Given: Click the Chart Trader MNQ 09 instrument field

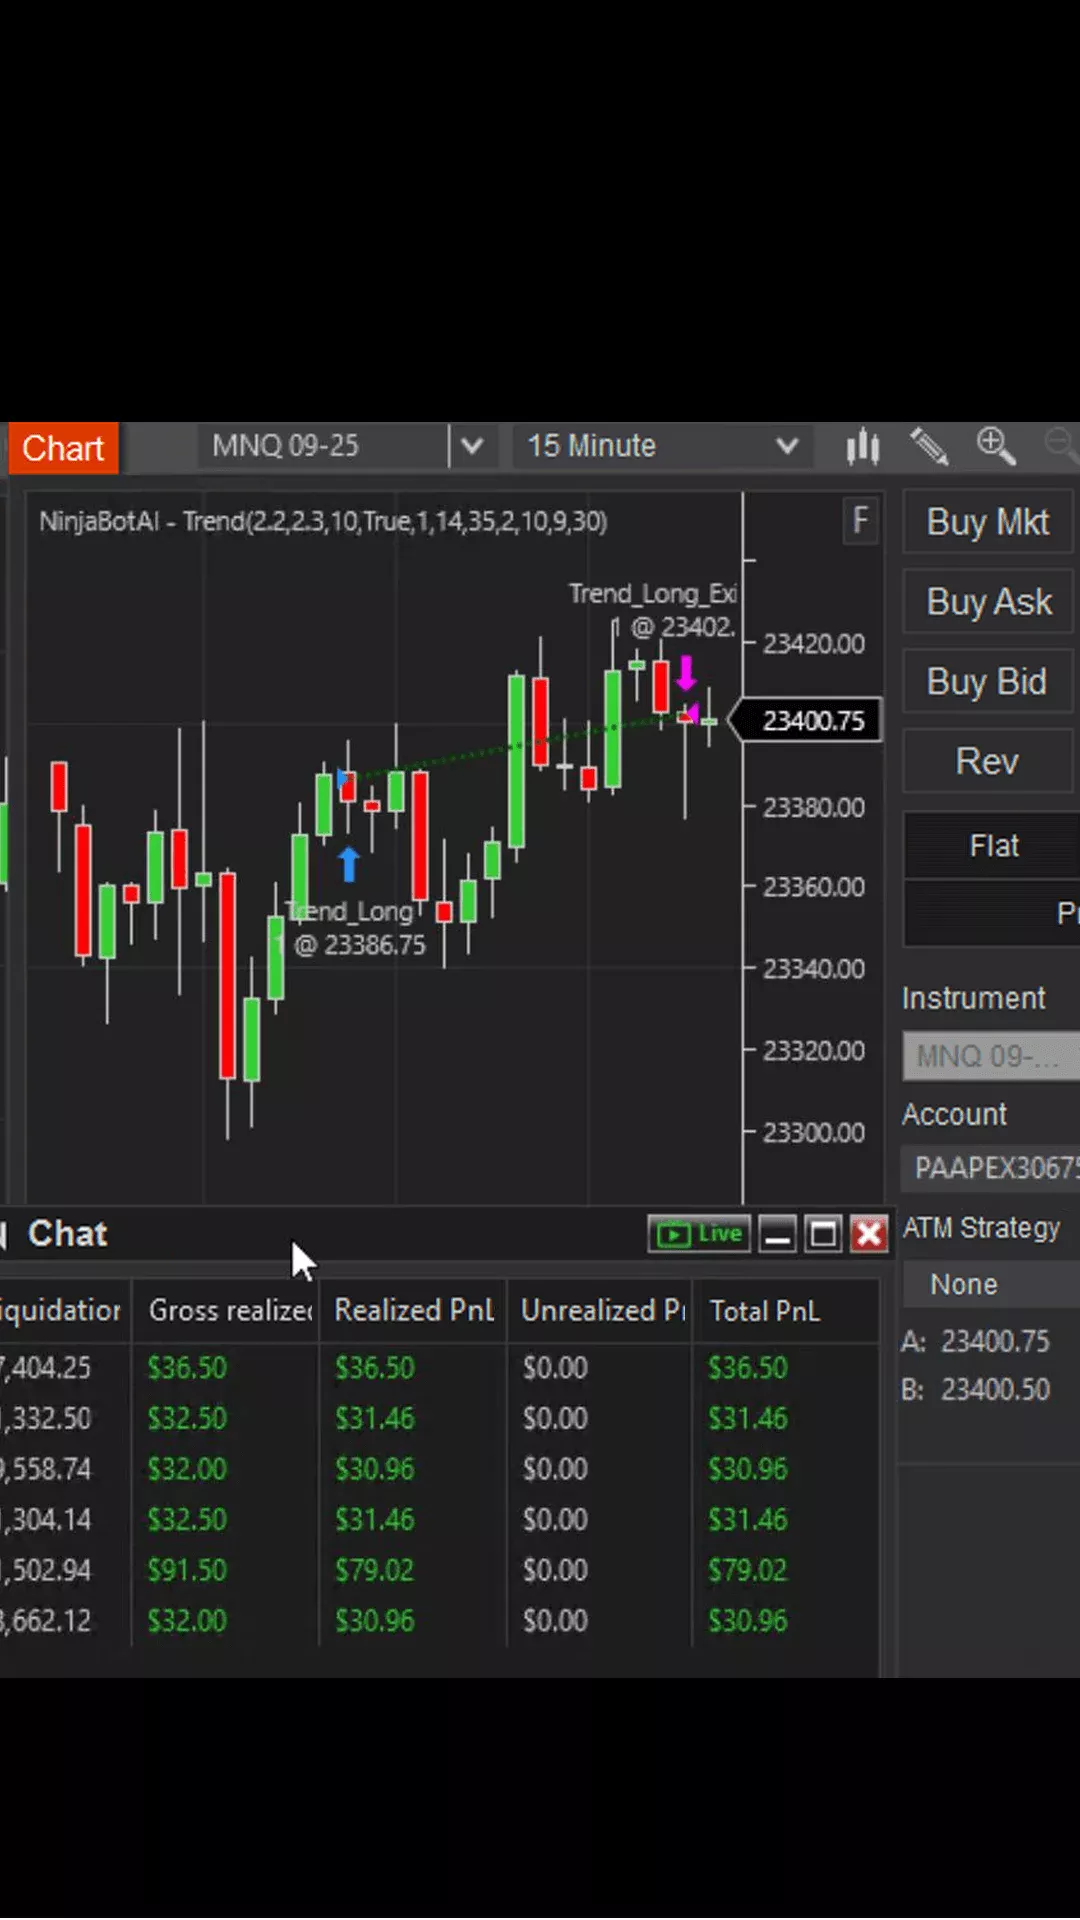Looking at the screenshot, I should click(x=990, y=1056).
